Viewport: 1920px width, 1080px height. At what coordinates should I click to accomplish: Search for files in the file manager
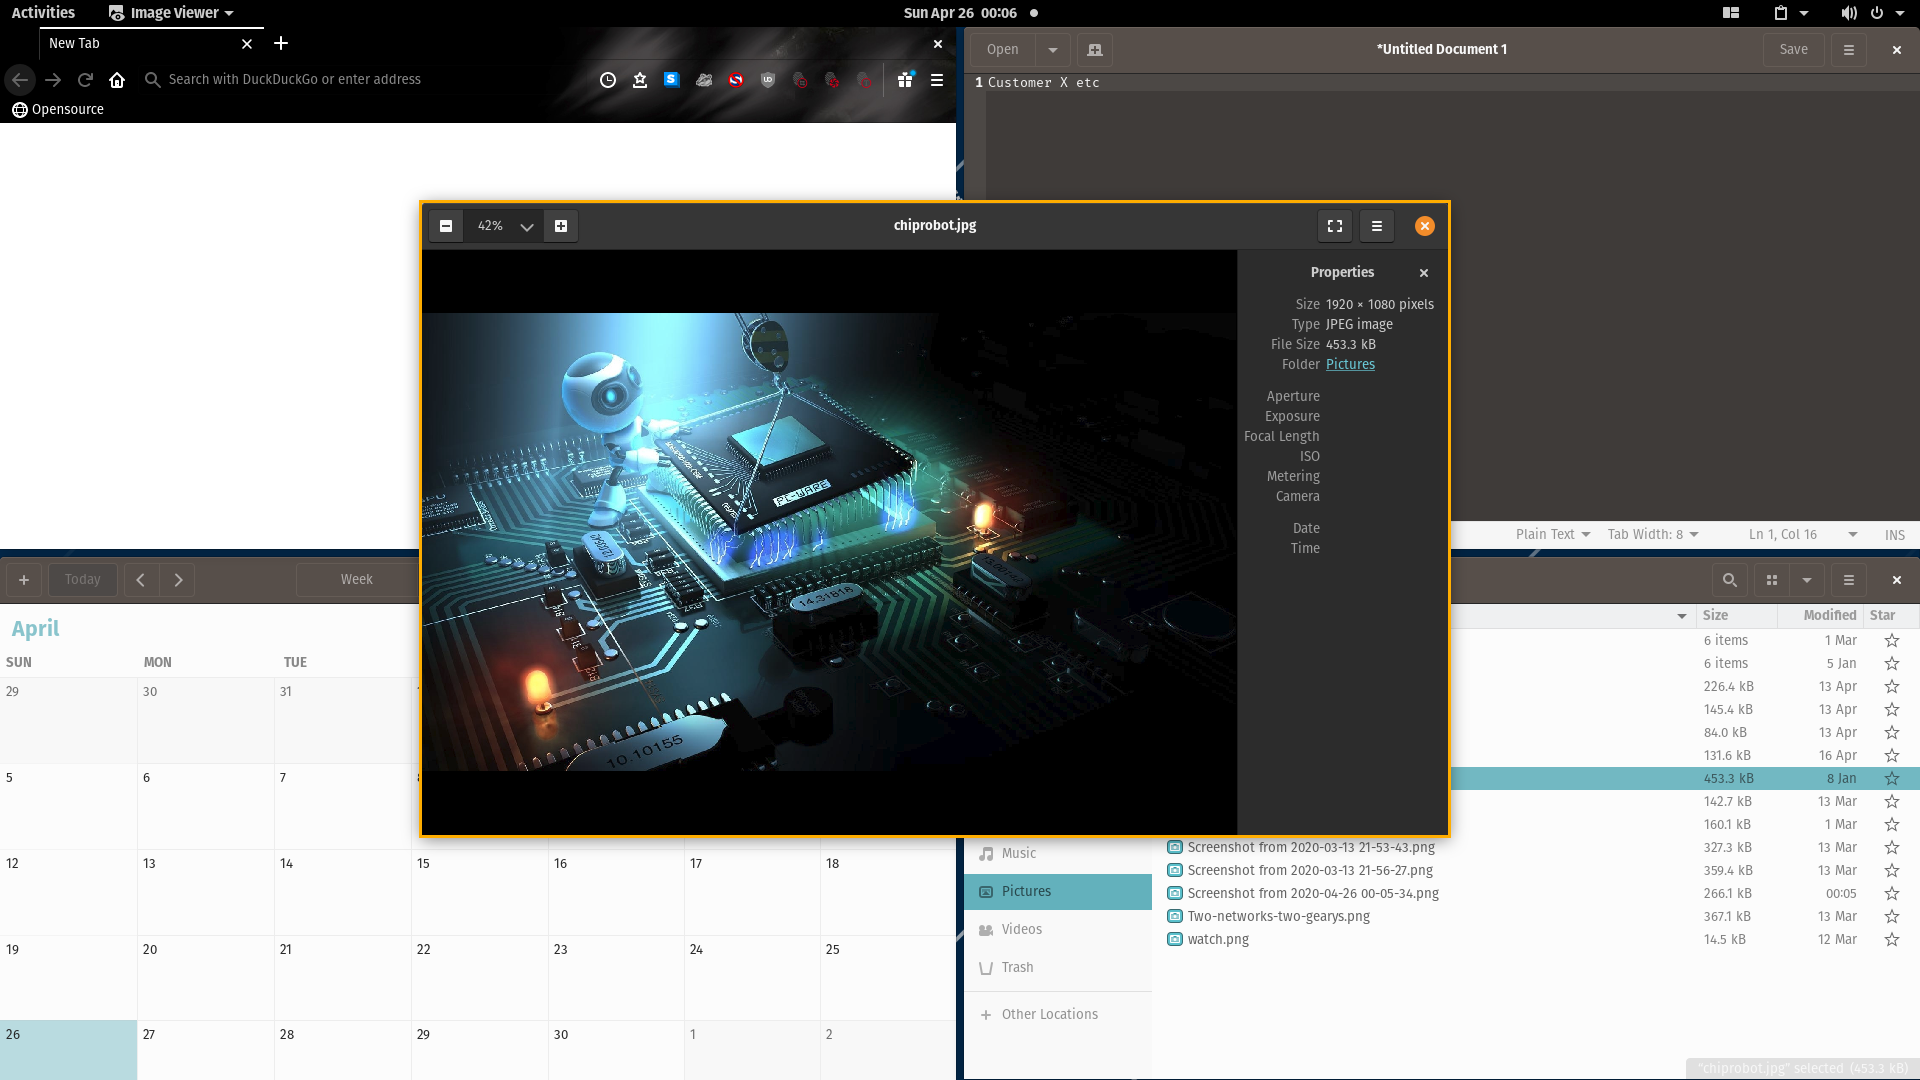pos(1730,580)
